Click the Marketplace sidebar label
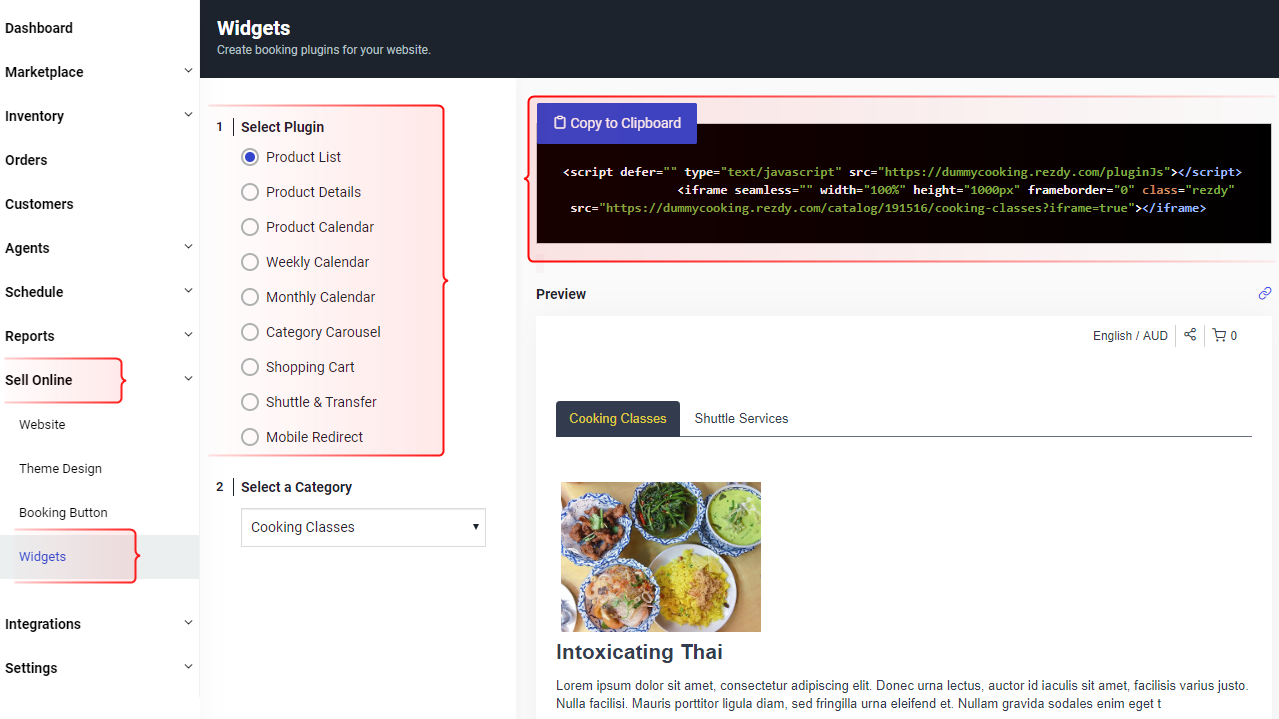 coord(44,72)
